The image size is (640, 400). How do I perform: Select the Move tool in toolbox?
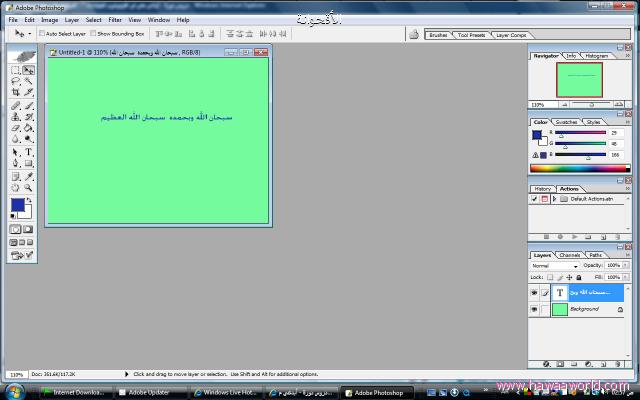pos(28,70)
